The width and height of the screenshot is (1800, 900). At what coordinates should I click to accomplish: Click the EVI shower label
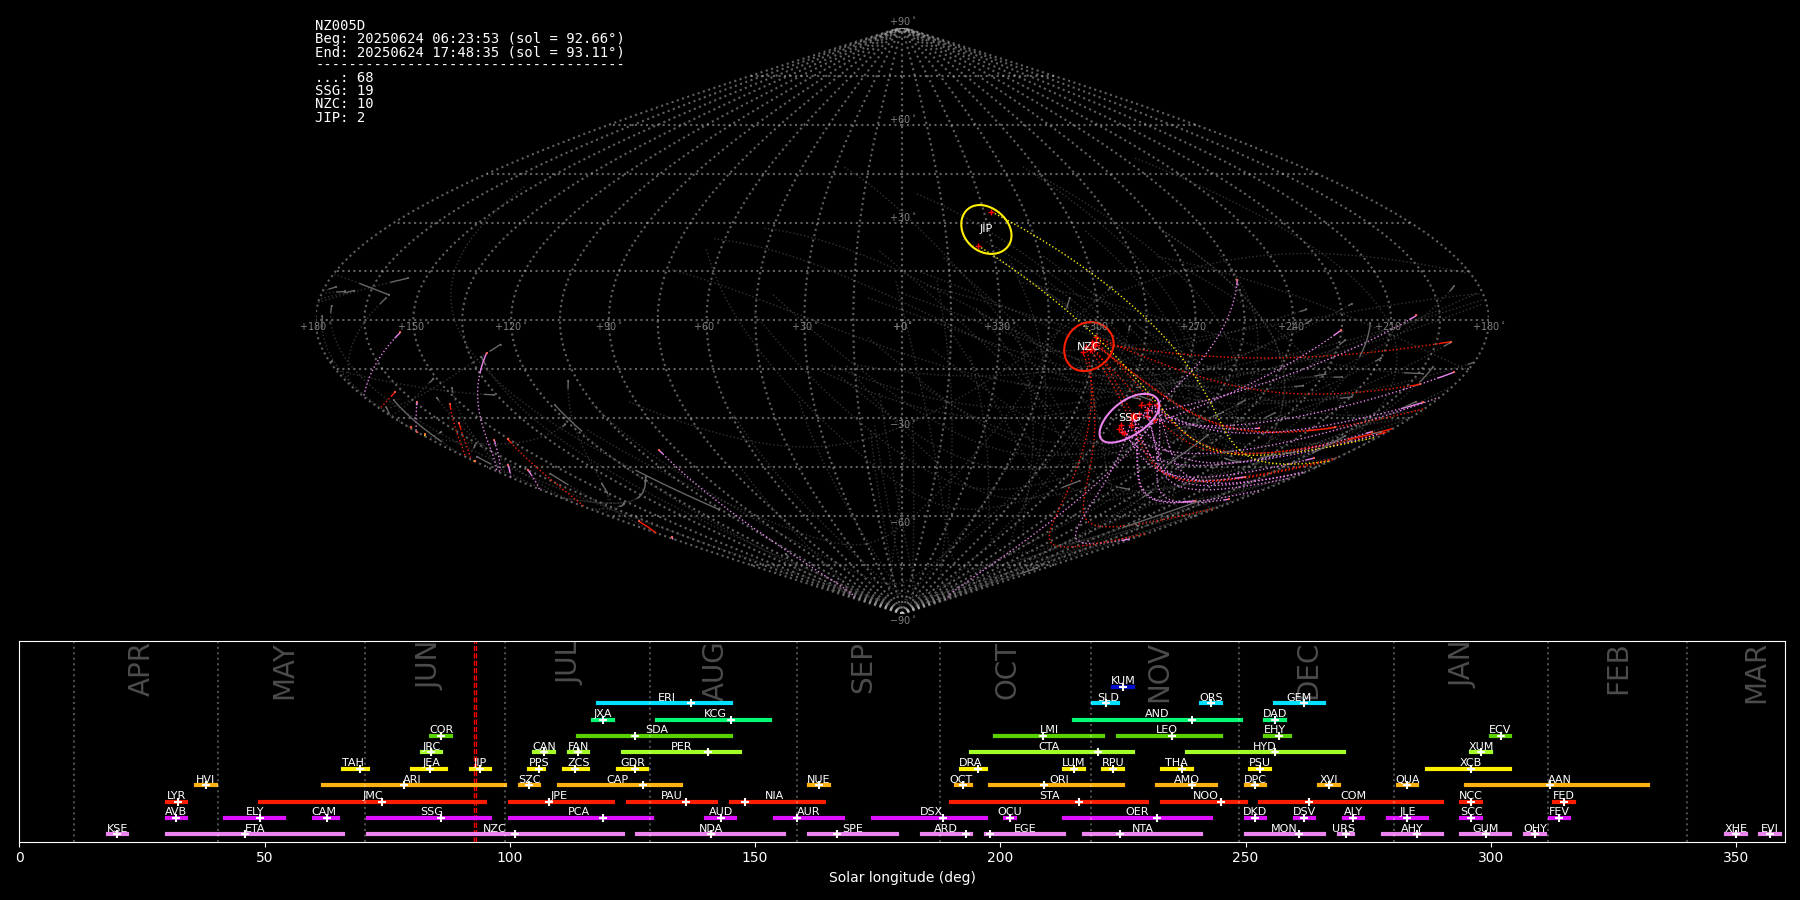click(1770, 828)
